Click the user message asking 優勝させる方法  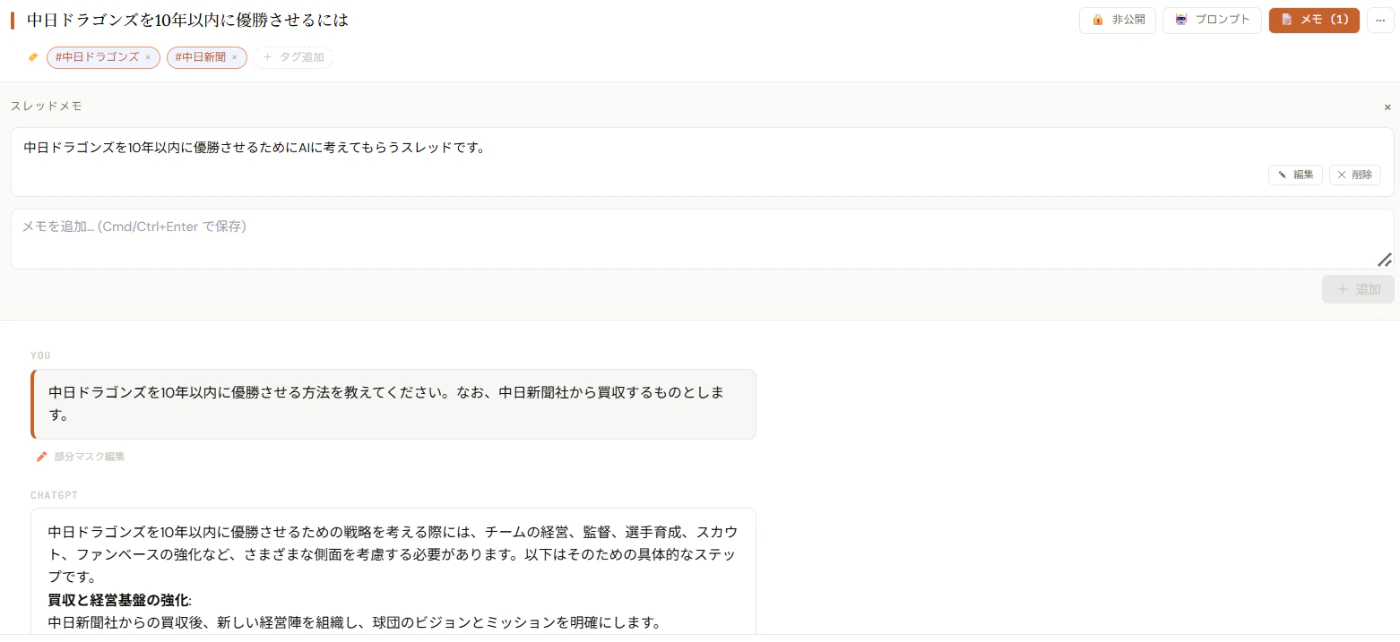tap(393, 404)
